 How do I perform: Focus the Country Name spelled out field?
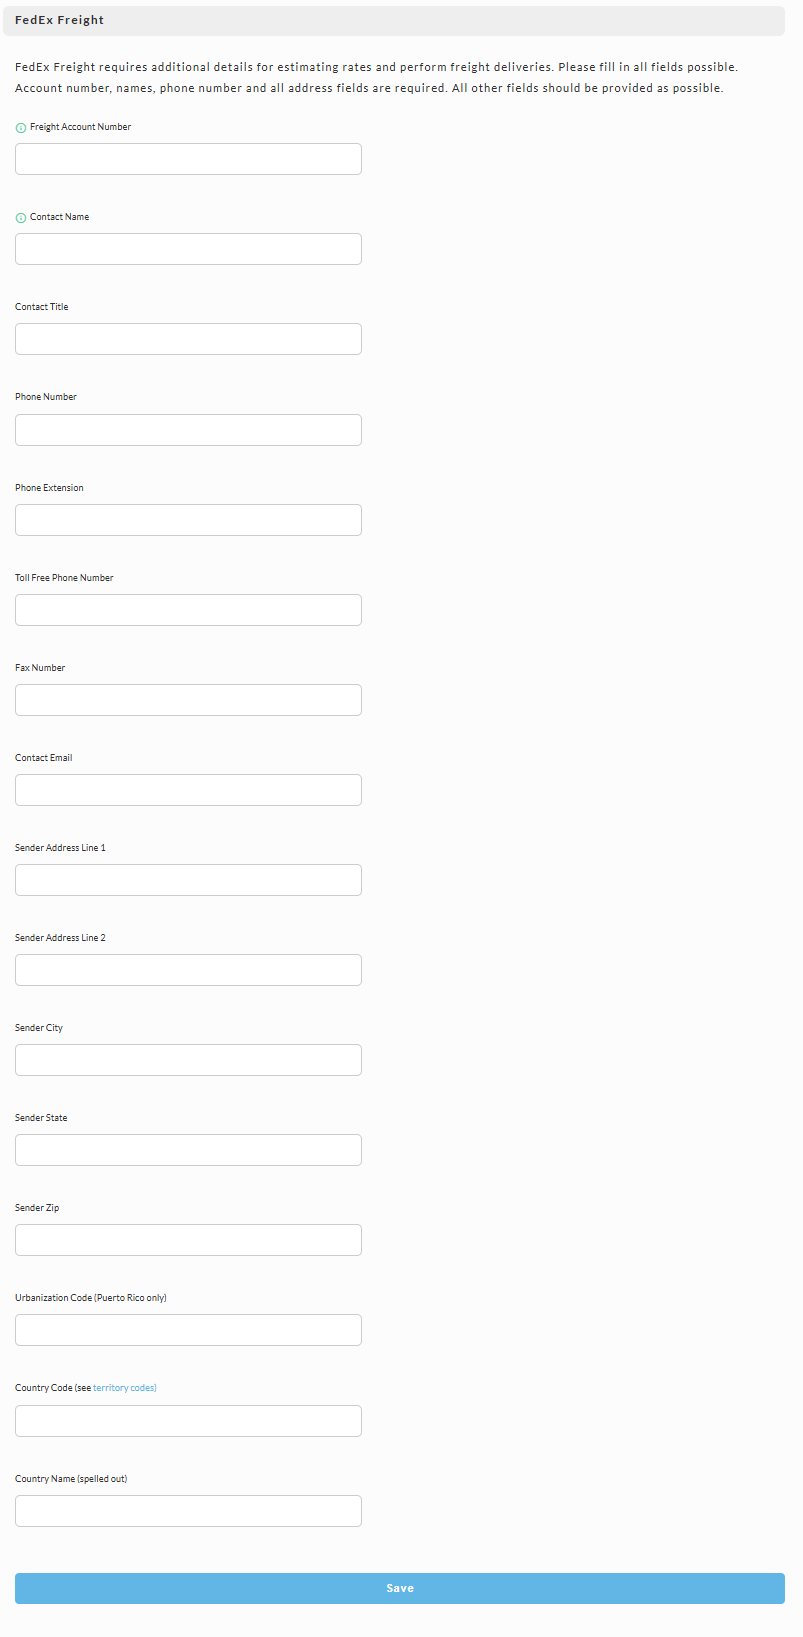[188, 1511]
